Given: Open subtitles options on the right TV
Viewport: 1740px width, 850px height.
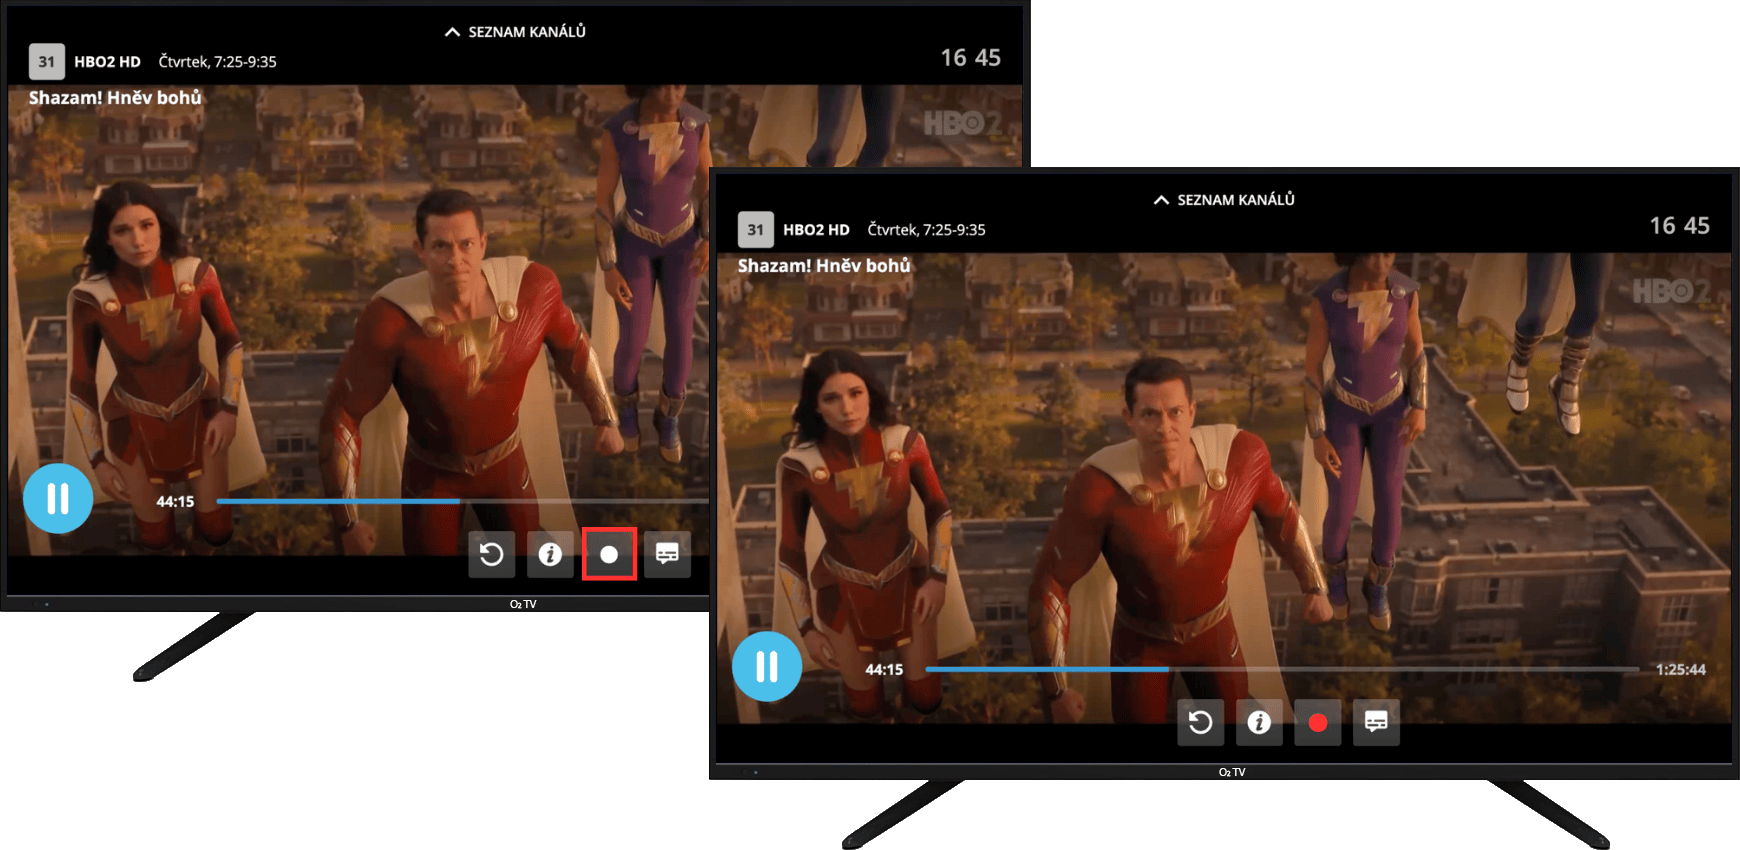Looking at the screenshot, I should tap(1376, 722).
